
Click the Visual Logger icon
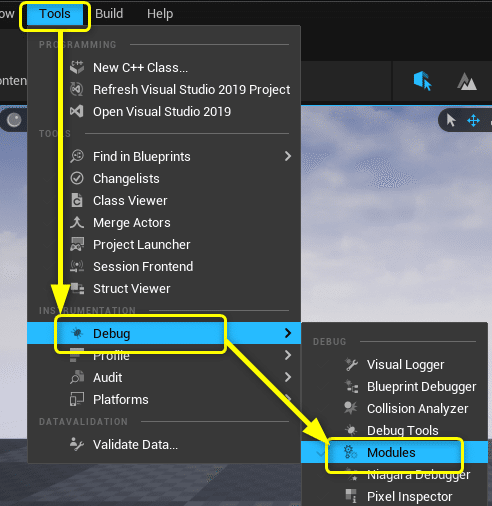[x=351, y=364]
